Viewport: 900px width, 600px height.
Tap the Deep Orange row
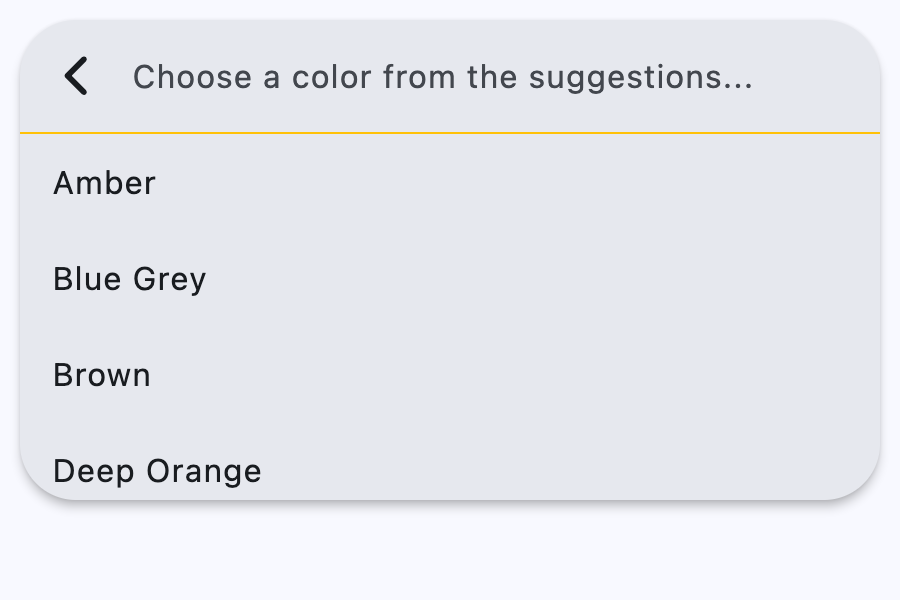click(157, 470)
